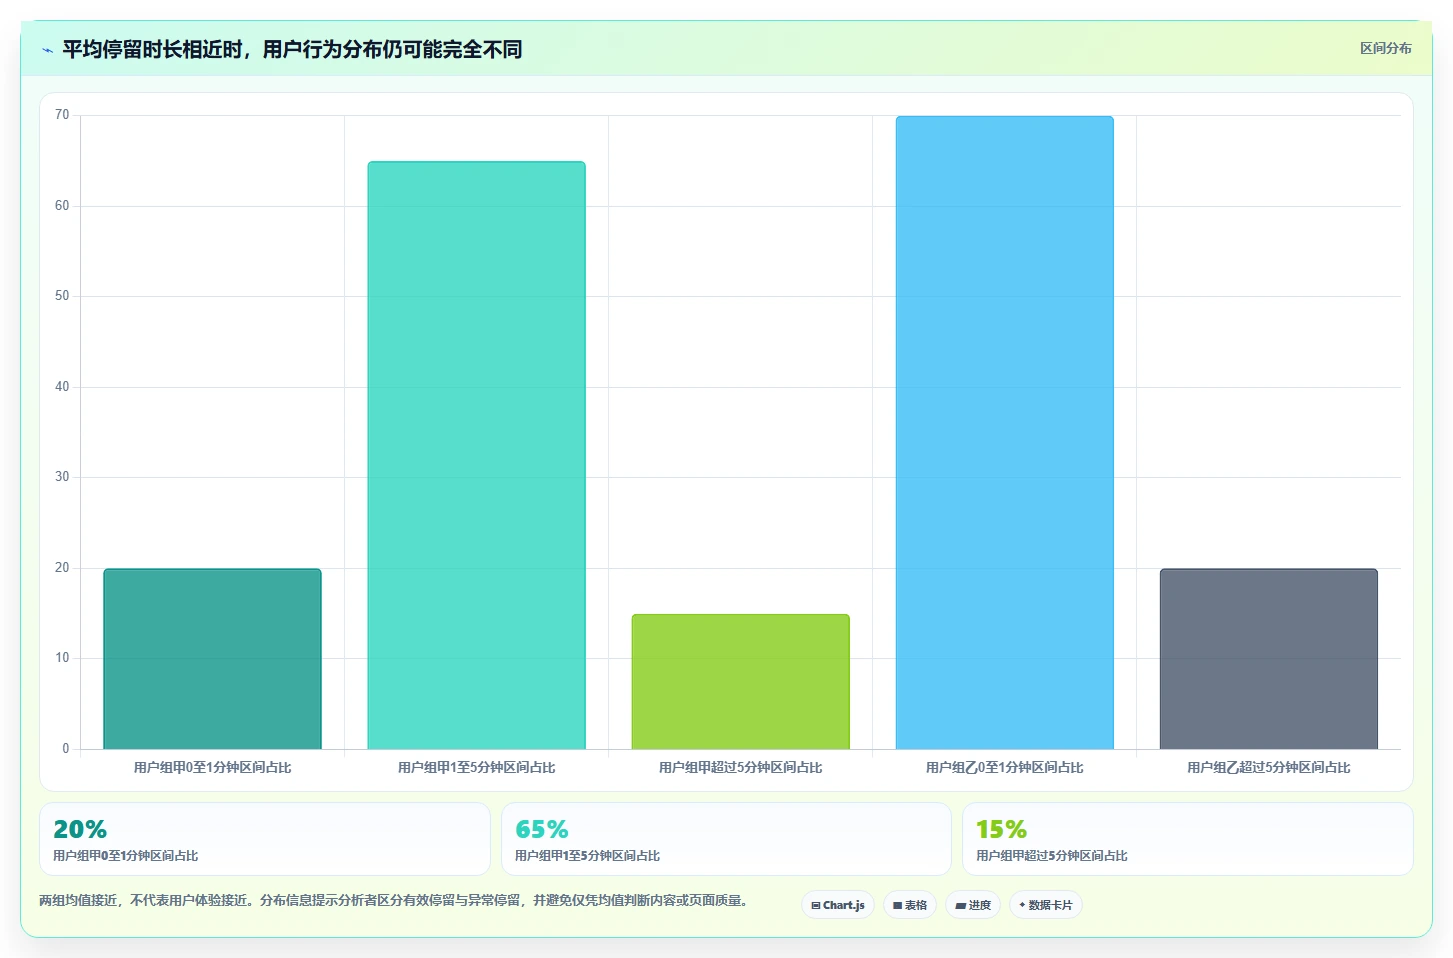Click the 数据卡片 chip
Image resolution: width=1453 pixels, height=958 pixels.
point(1046,905)
